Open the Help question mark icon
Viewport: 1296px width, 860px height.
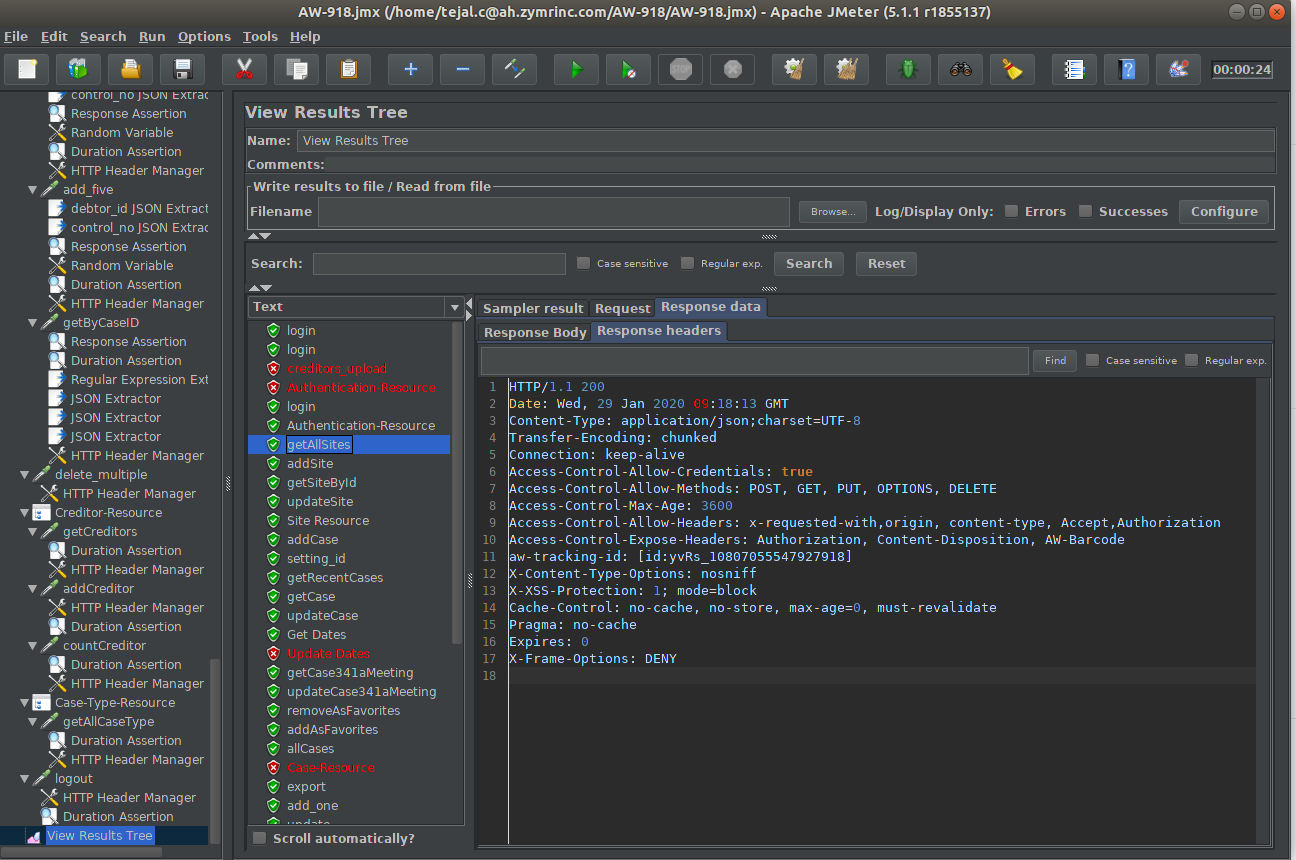(x=1126, y=69)
